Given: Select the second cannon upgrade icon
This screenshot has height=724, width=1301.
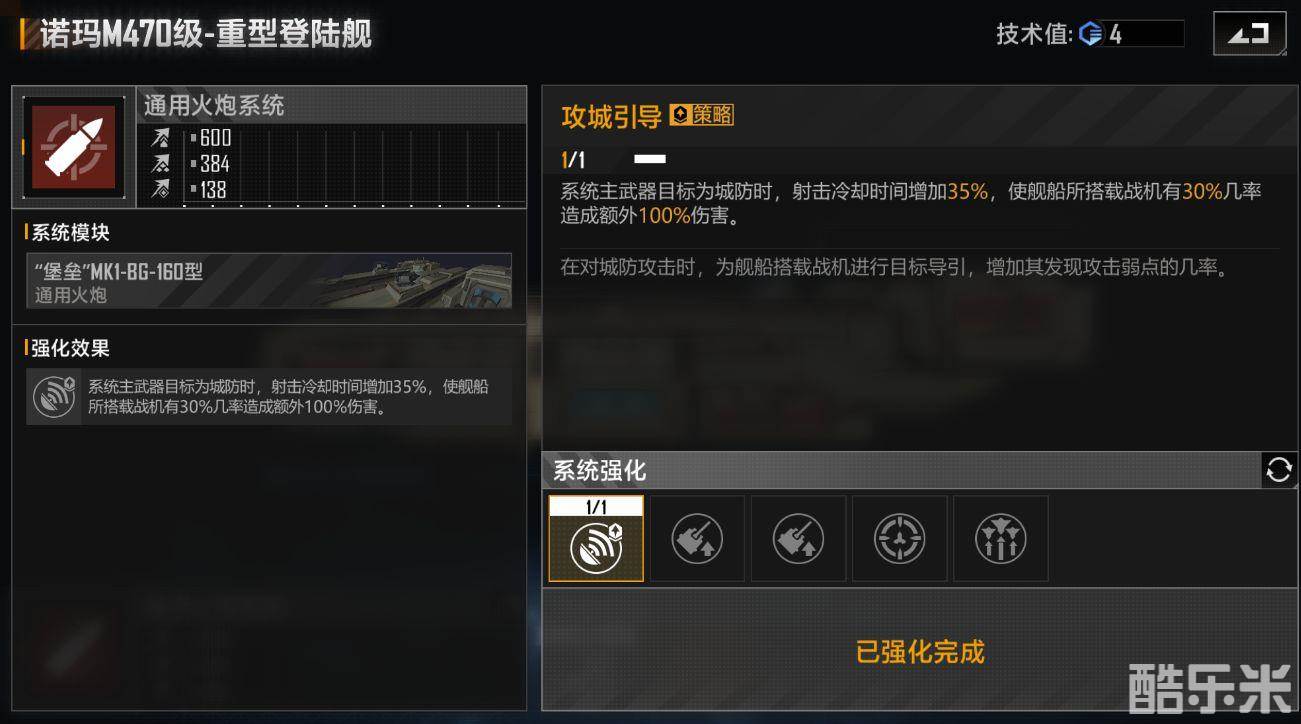Looking at the screenshot, I should point(697,539).
